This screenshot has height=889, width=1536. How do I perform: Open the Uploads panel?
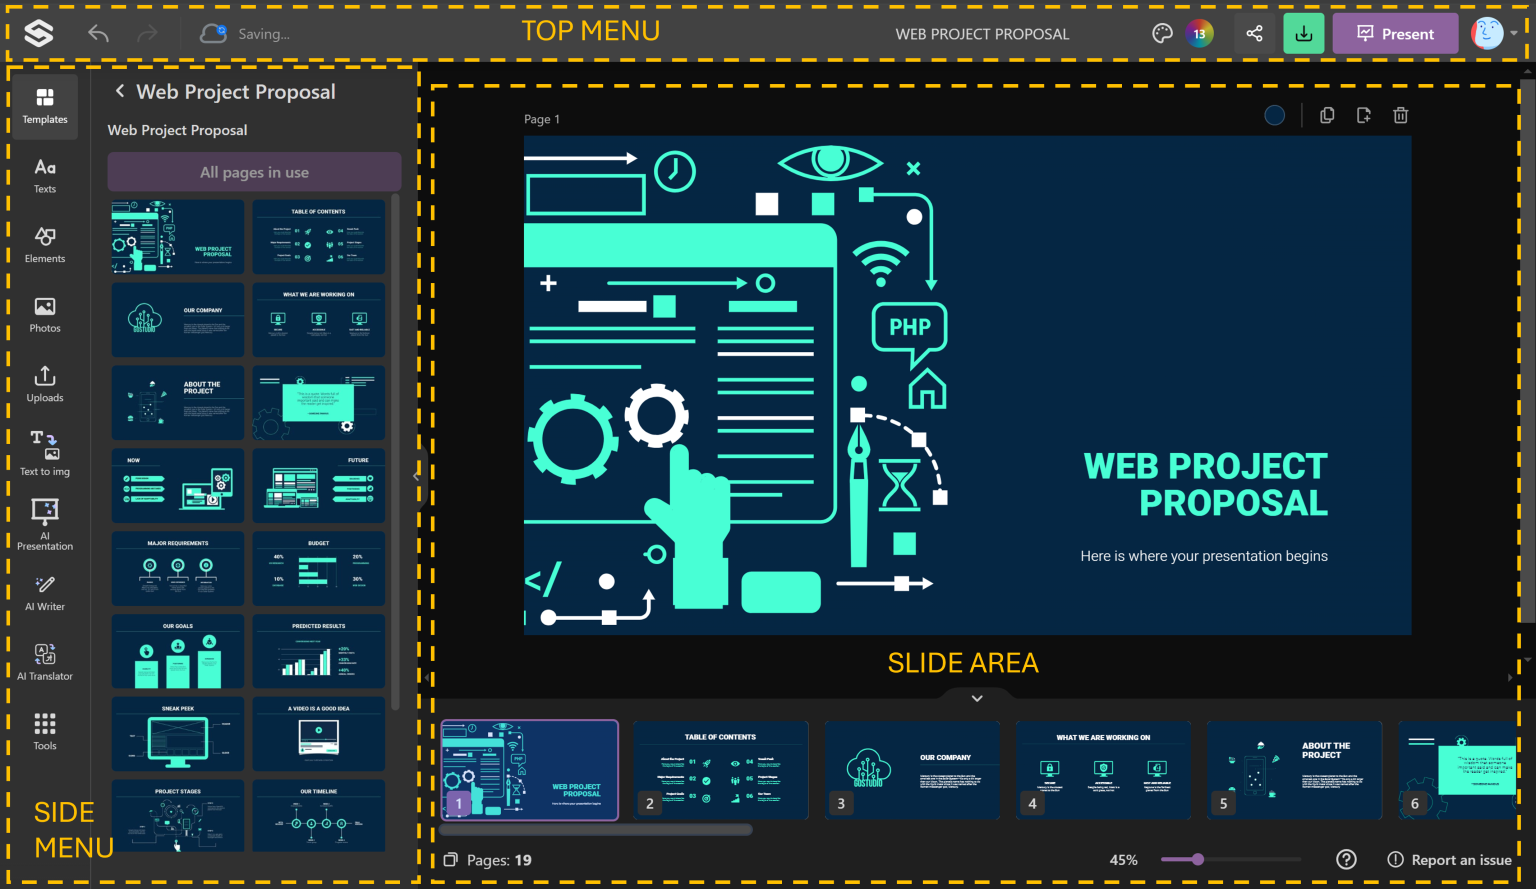pos(44,384)
